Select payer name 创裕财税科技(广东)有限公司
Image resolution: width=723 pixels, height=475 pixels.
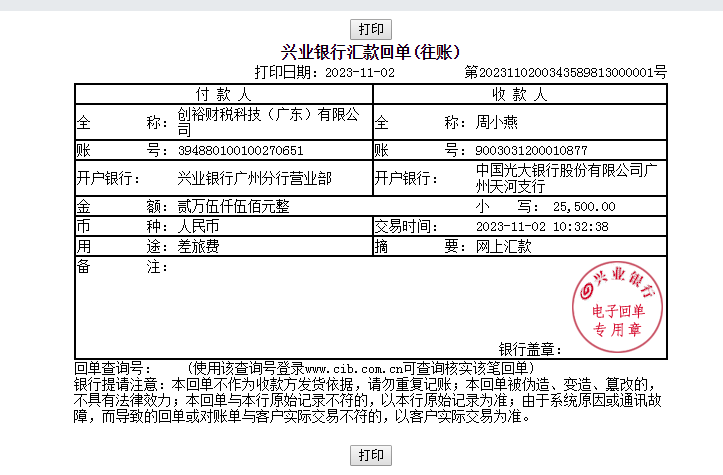(268, 122)
